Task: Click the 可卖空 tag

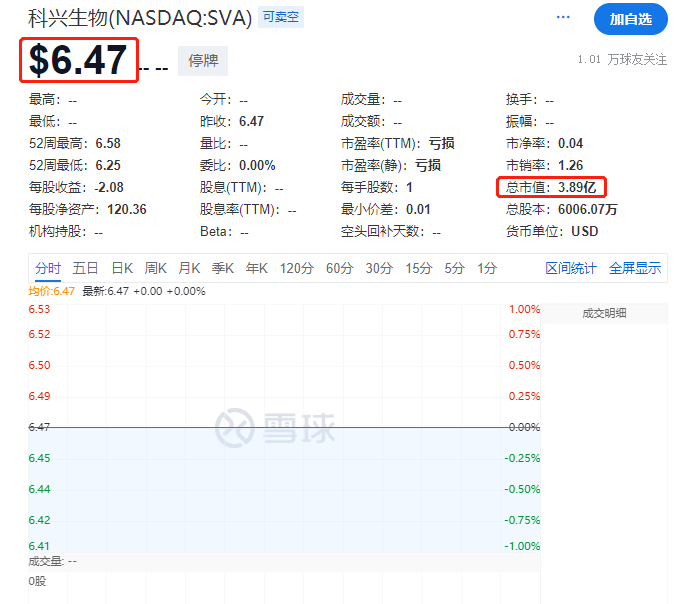Action: [281, 17]
